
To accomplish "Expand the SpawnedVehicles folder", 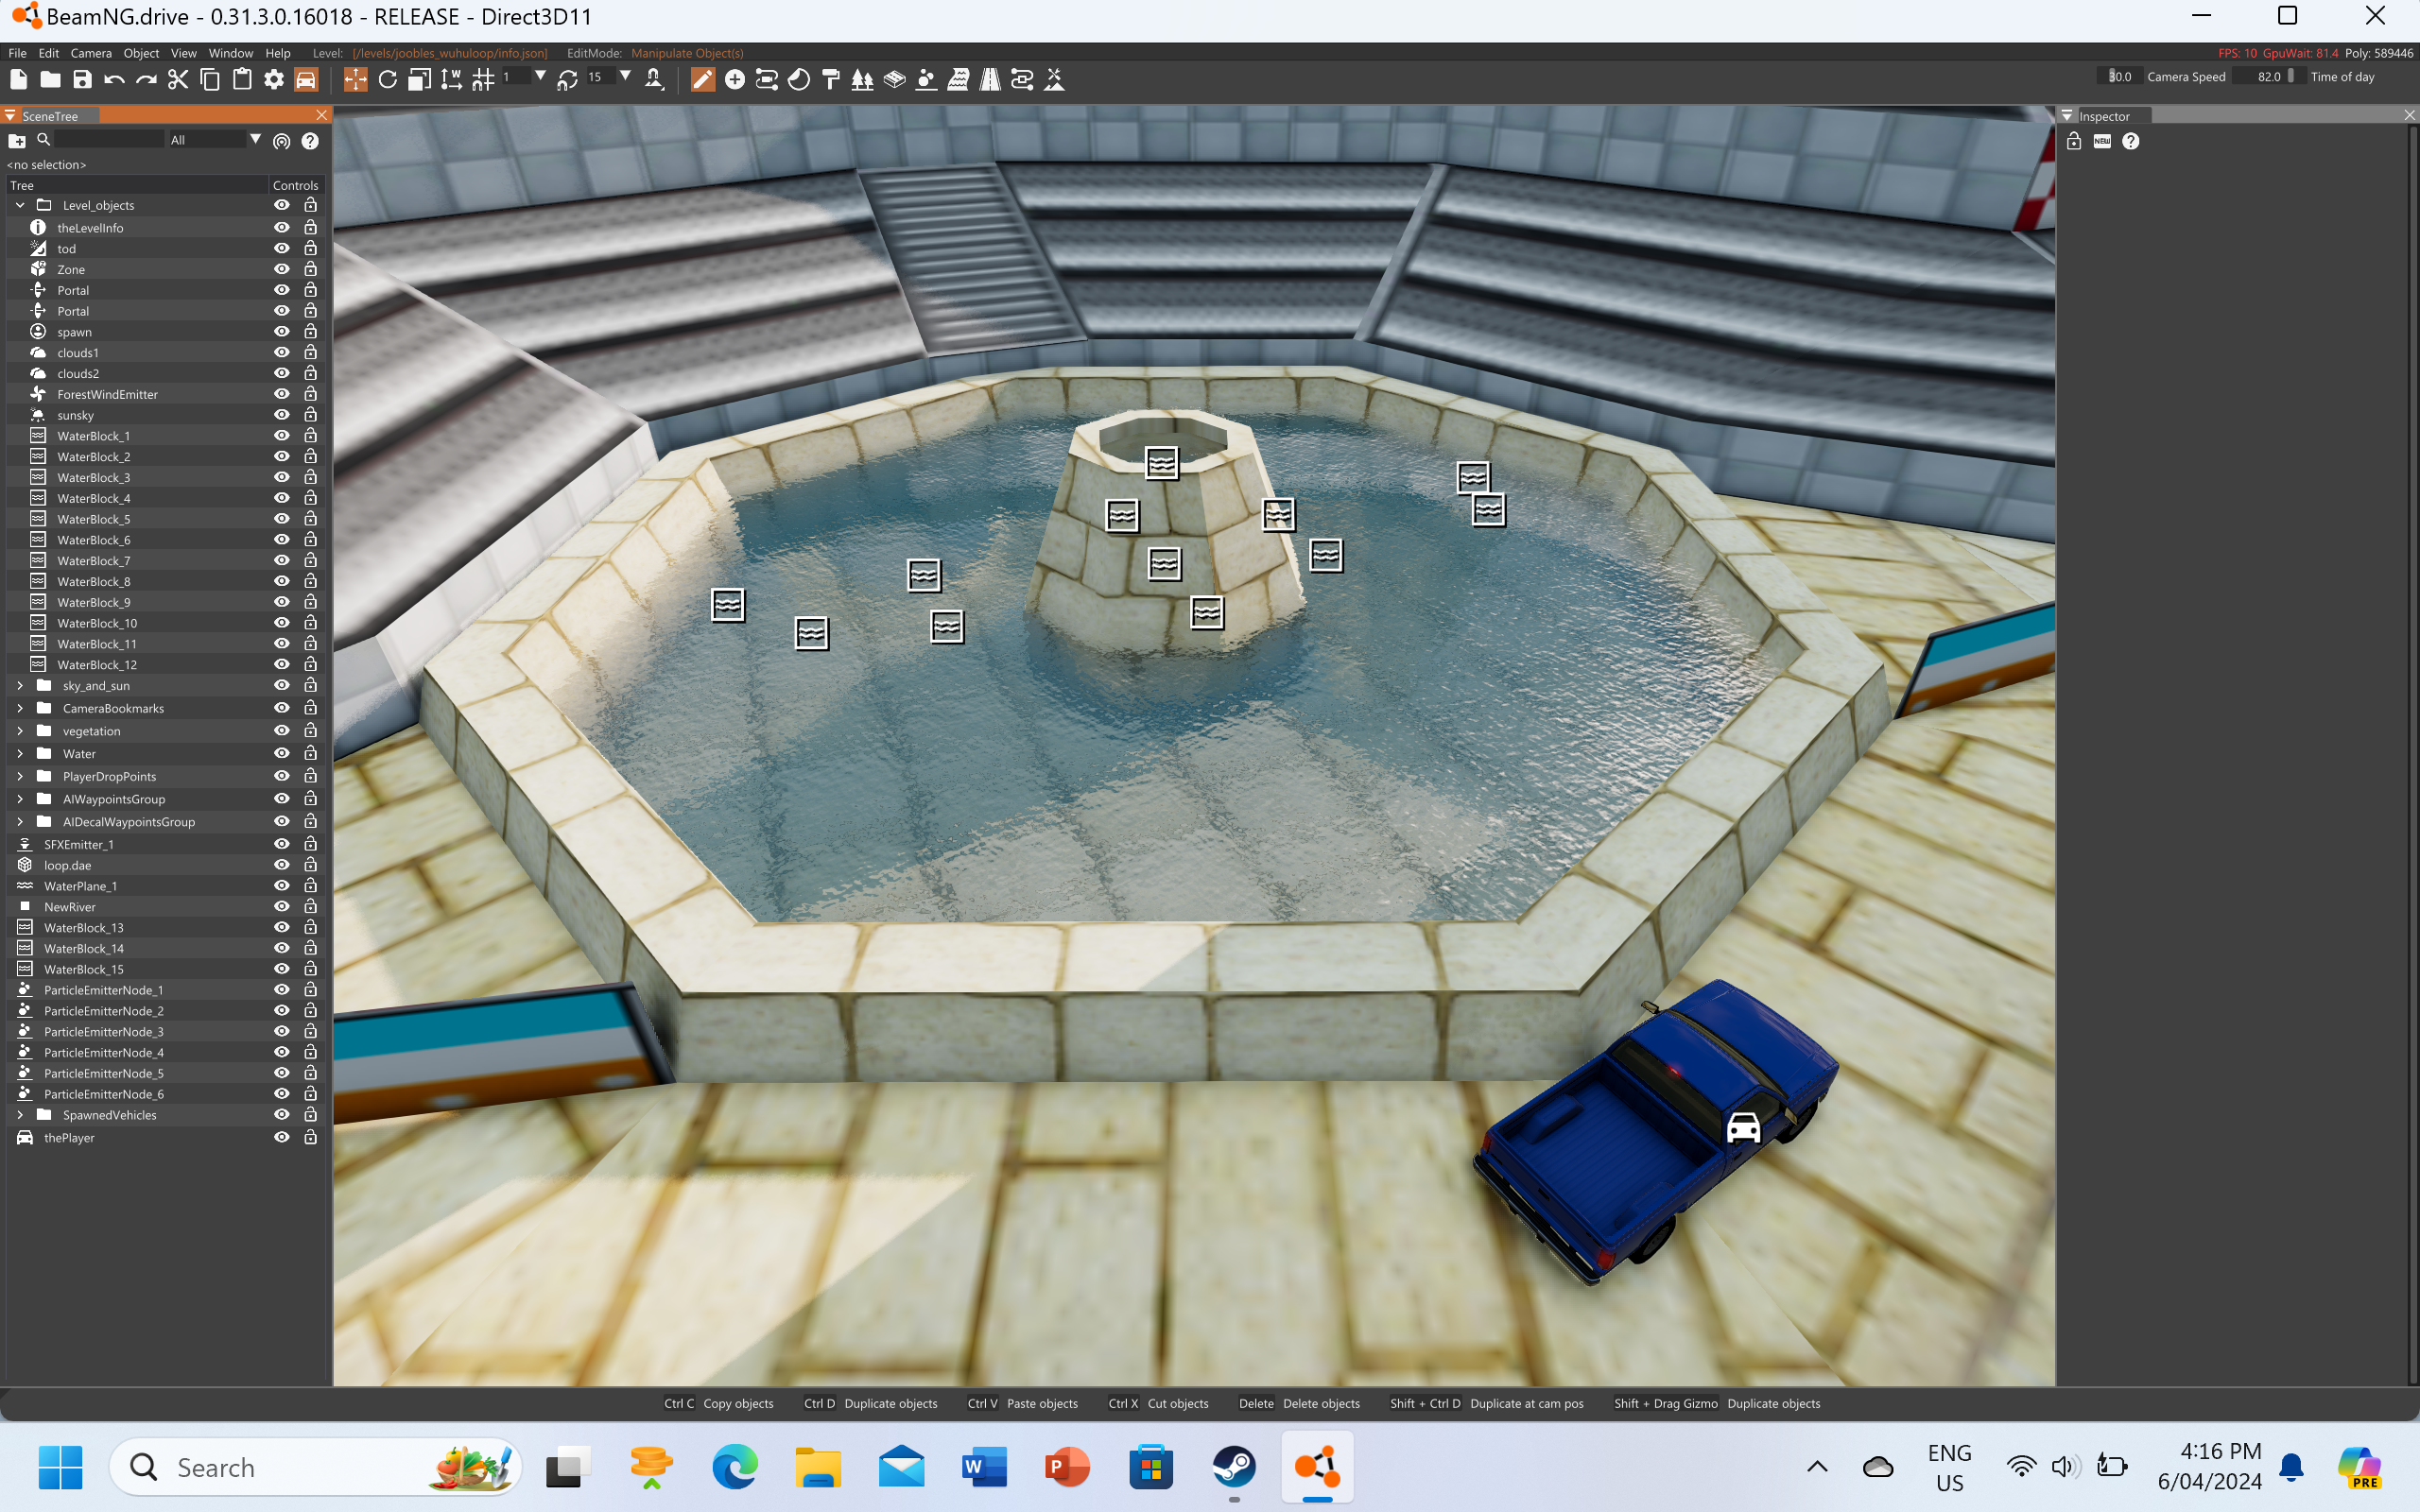I will [20, 1115].
